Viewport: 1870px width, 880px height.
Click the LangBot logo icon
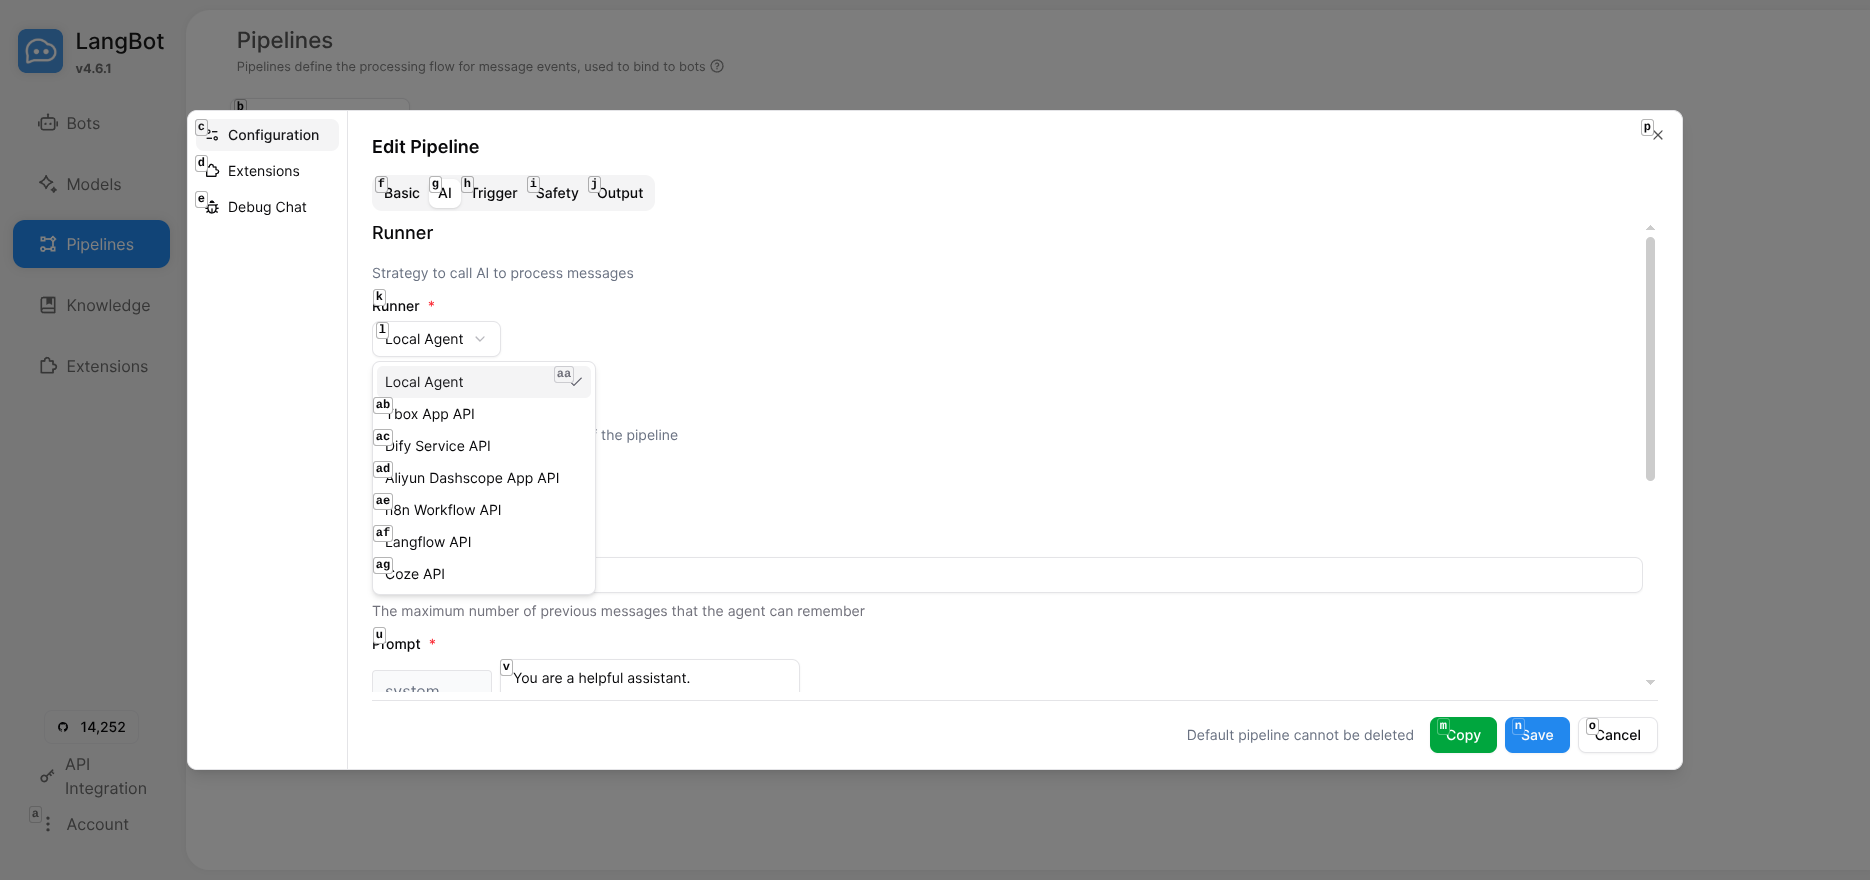click(x=40, y=51)
